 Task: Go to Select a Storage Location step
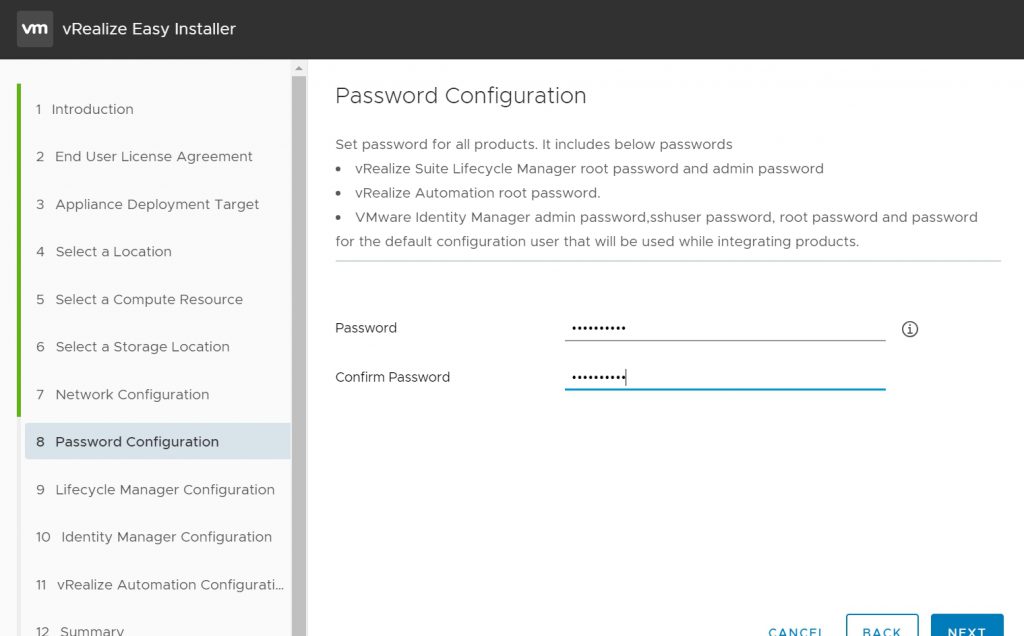[133, 347]
